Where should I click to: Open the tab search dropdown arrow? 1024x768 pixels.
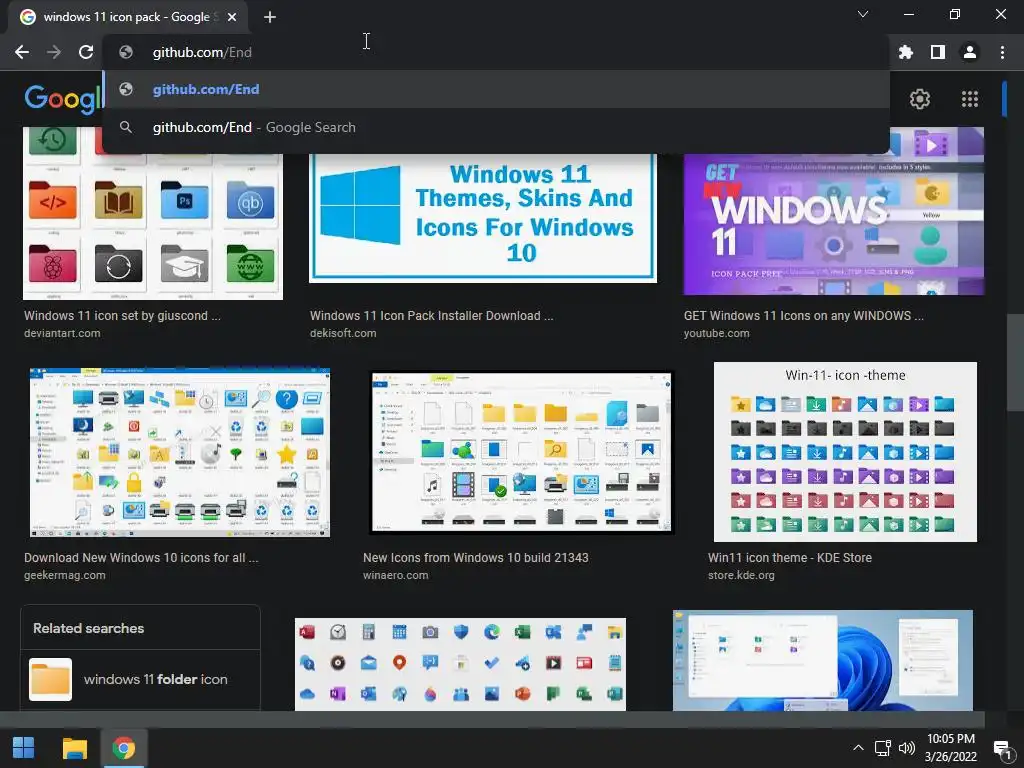point(863,14)
